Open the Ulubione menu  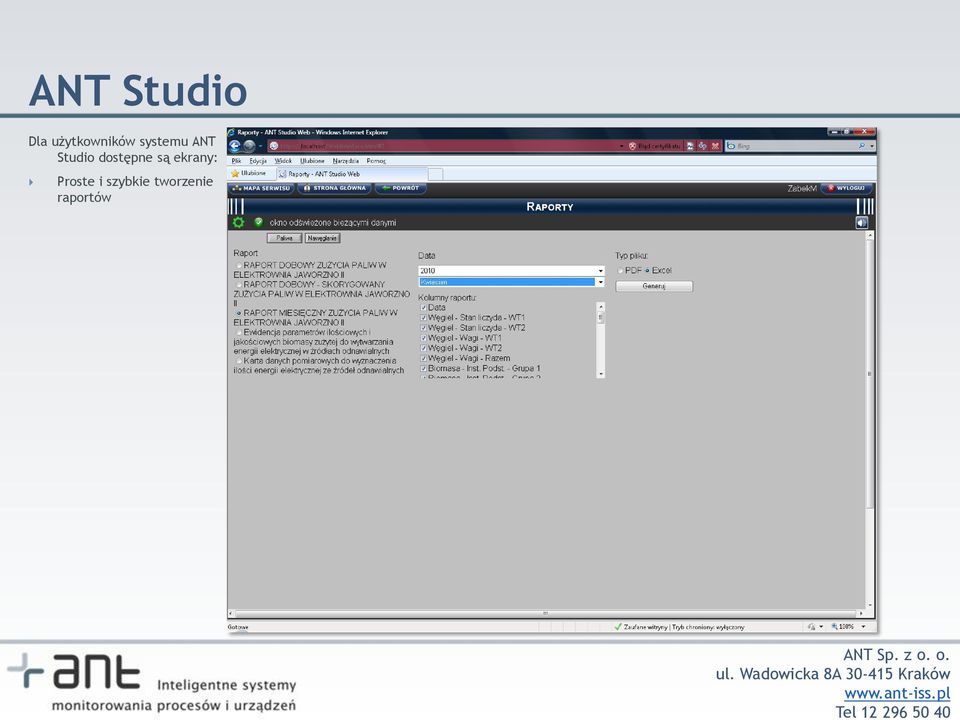coord(312,161)
